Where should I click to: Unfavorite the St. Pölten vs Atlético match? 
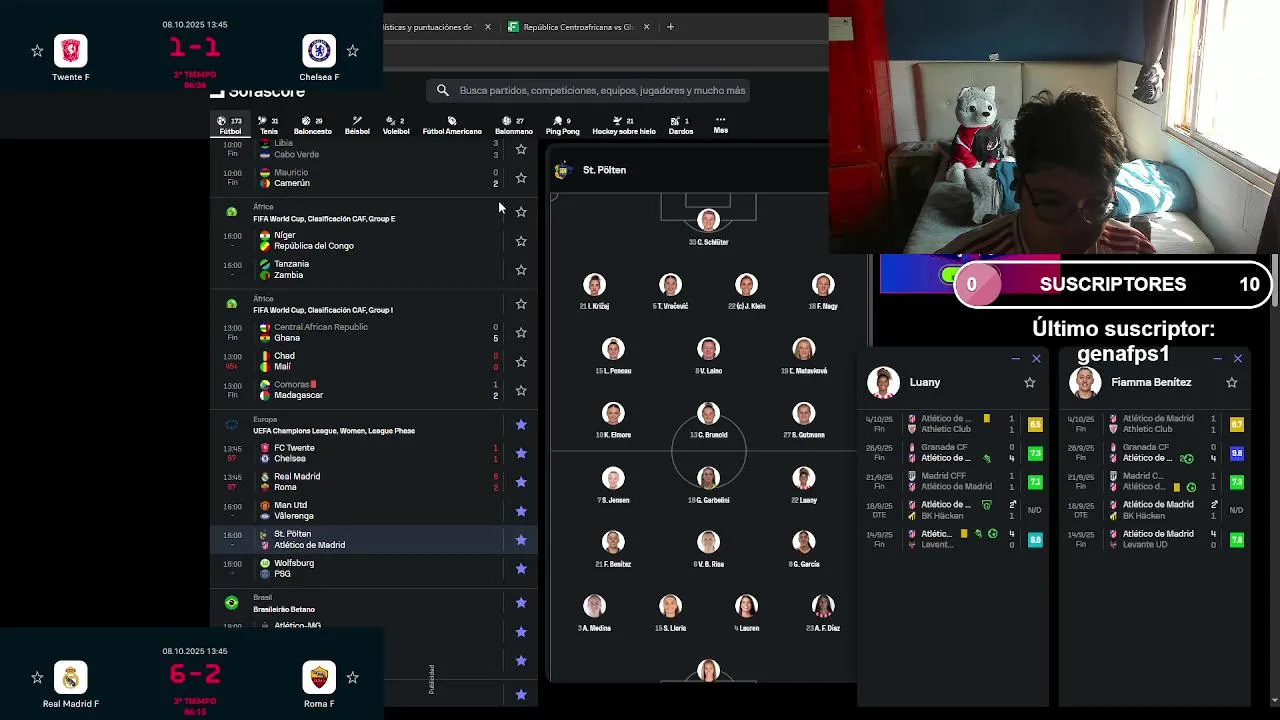(521, 540)
